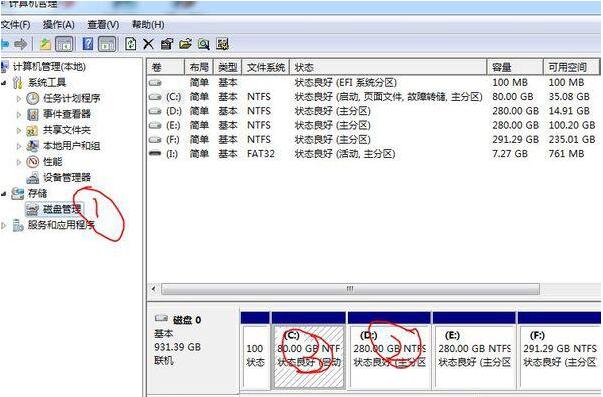This screenshot has height=397, width=603.
Task: Sort by the 文件系统 column header
Action: (x=265, y=67)
